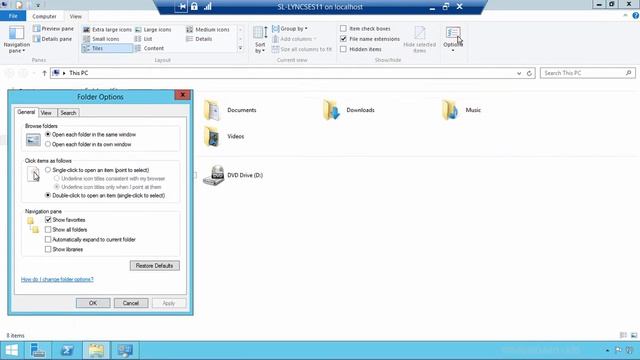Uncheck File name extensions

pos(343,39)
